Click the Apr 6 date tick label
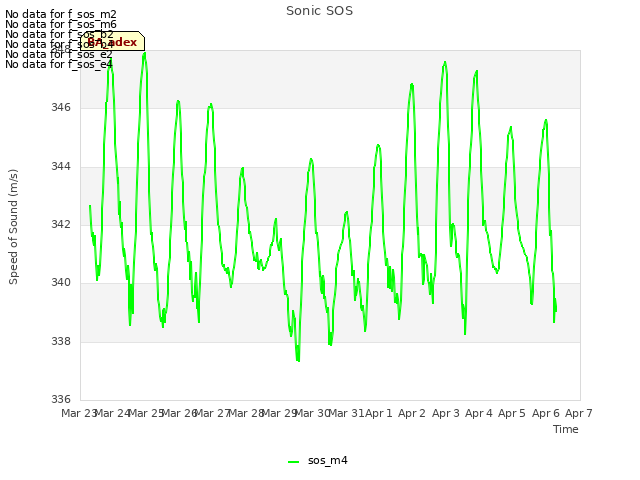The width and height of the screenshot is (640, 480). (x=546, y=413)
